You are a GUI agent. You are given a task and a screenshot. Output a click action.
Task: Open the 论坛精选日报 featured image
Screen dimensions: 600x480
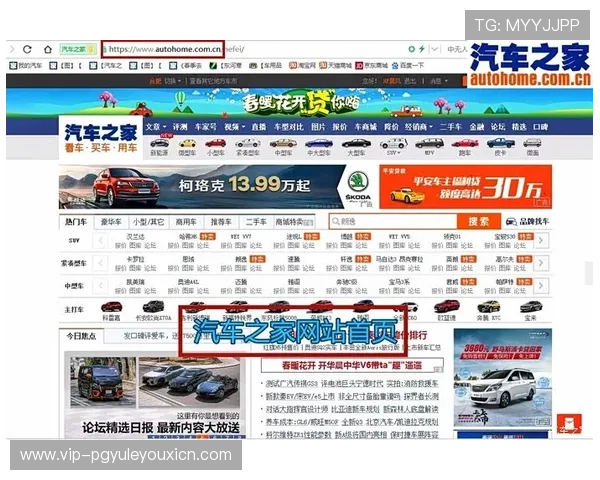(155, 394)
